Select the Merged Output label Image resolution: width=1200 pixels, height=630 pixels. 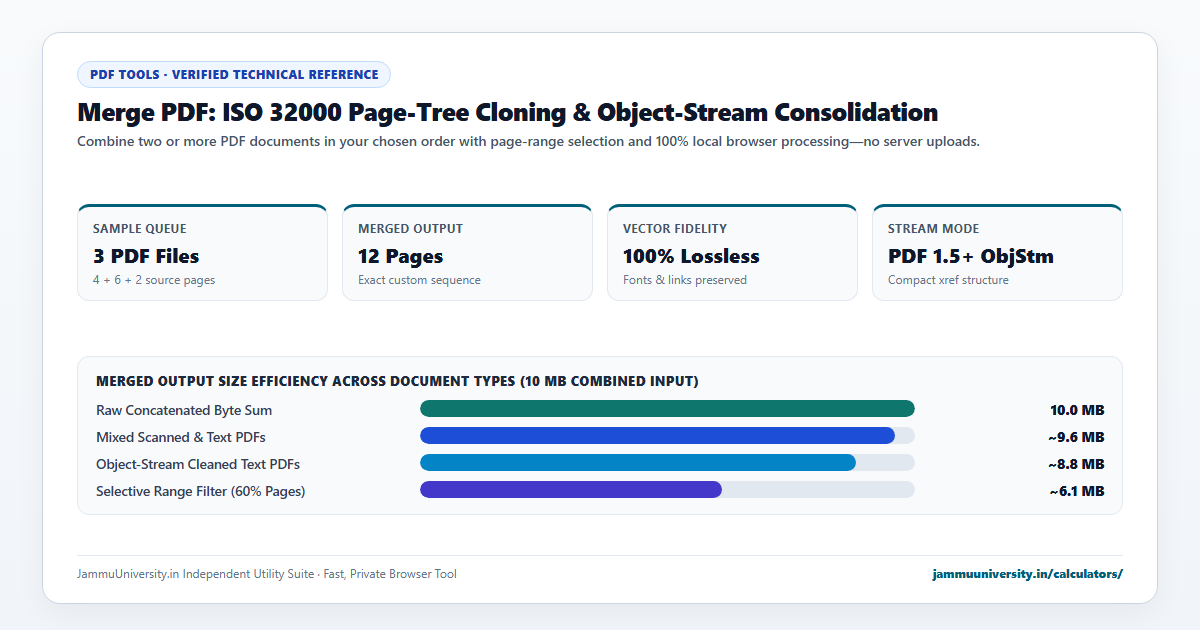coord(410,229)
